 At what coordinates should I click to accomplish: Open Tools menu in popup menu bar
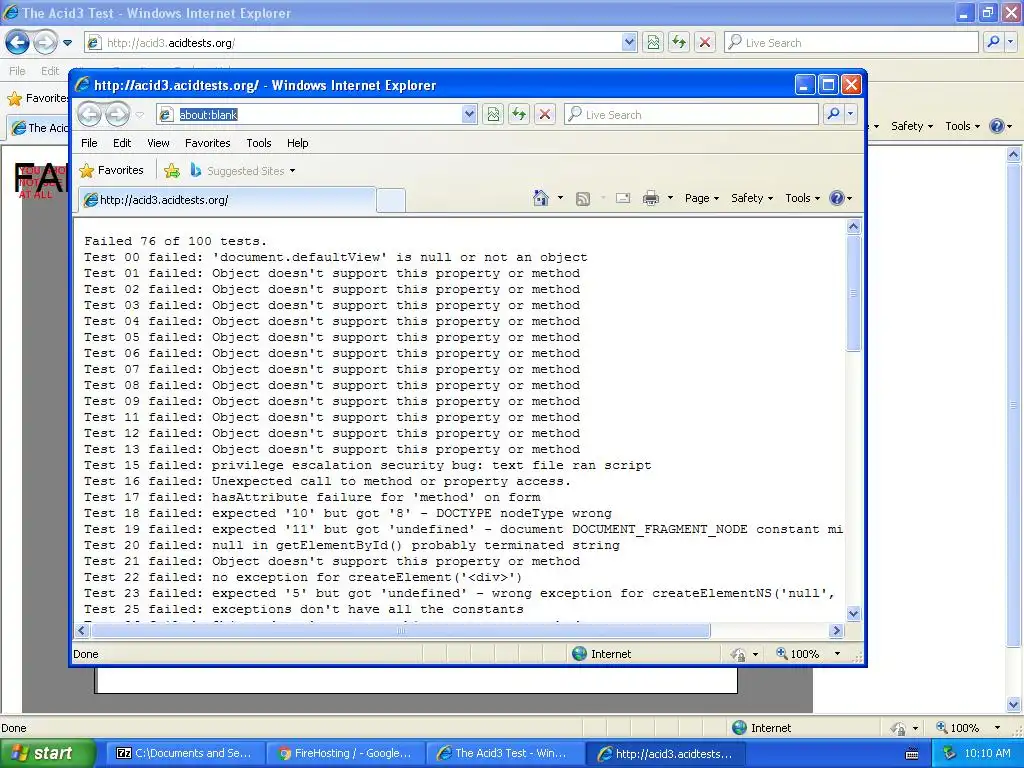coord(259,143)
